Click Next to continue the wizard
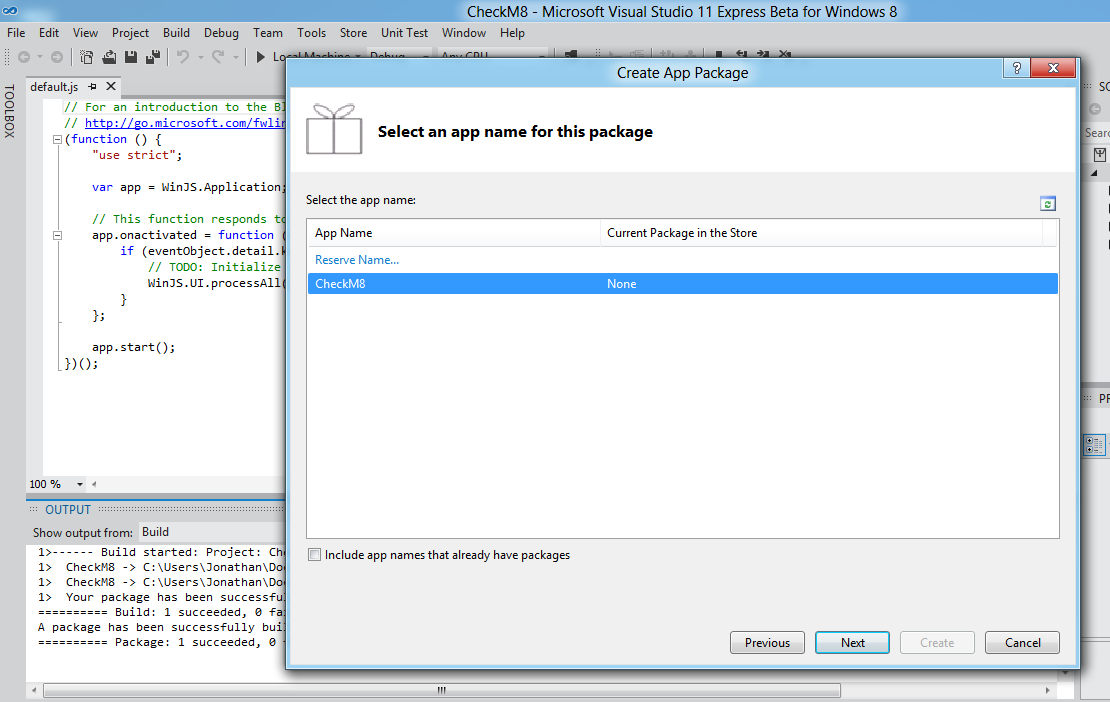Screen dimensions: 1110x702 point(852,643)
